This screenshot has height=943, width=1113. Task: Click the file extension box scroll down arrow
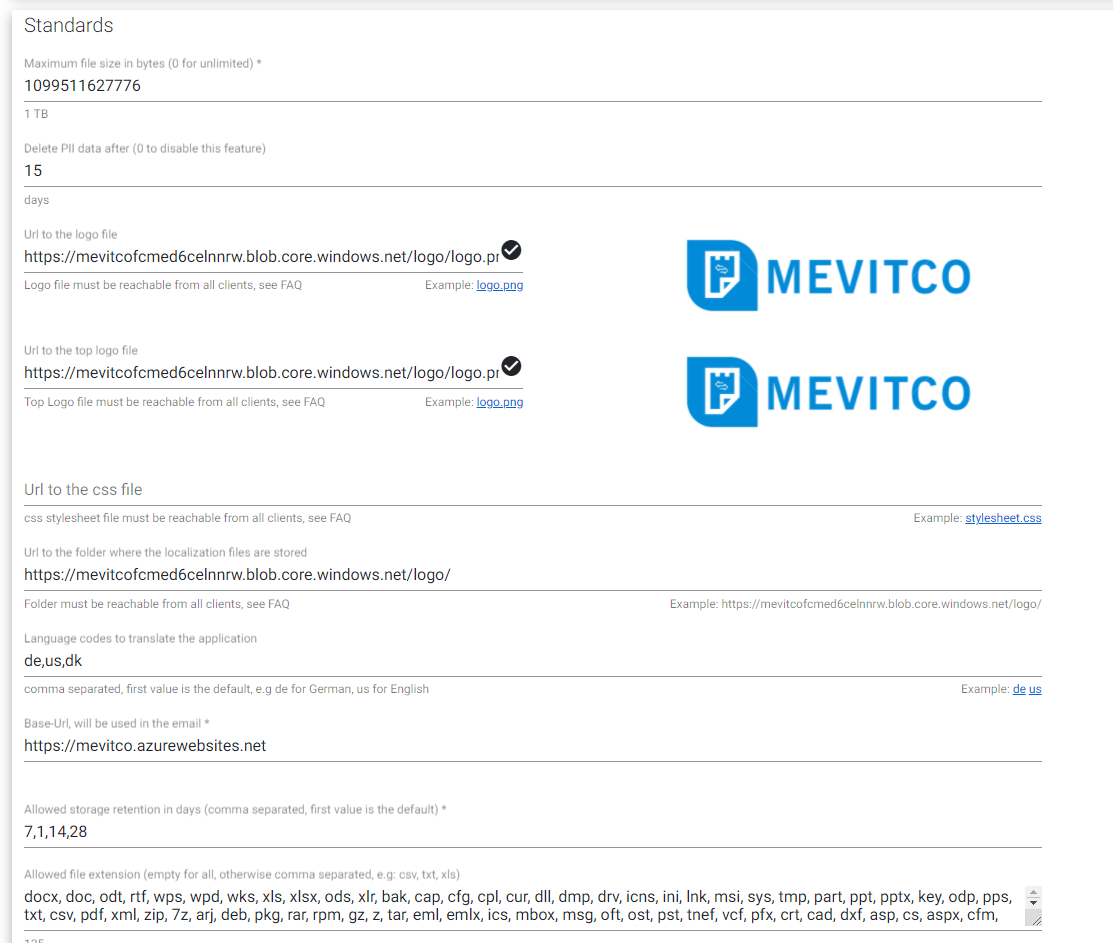(x=1034, y=903)
